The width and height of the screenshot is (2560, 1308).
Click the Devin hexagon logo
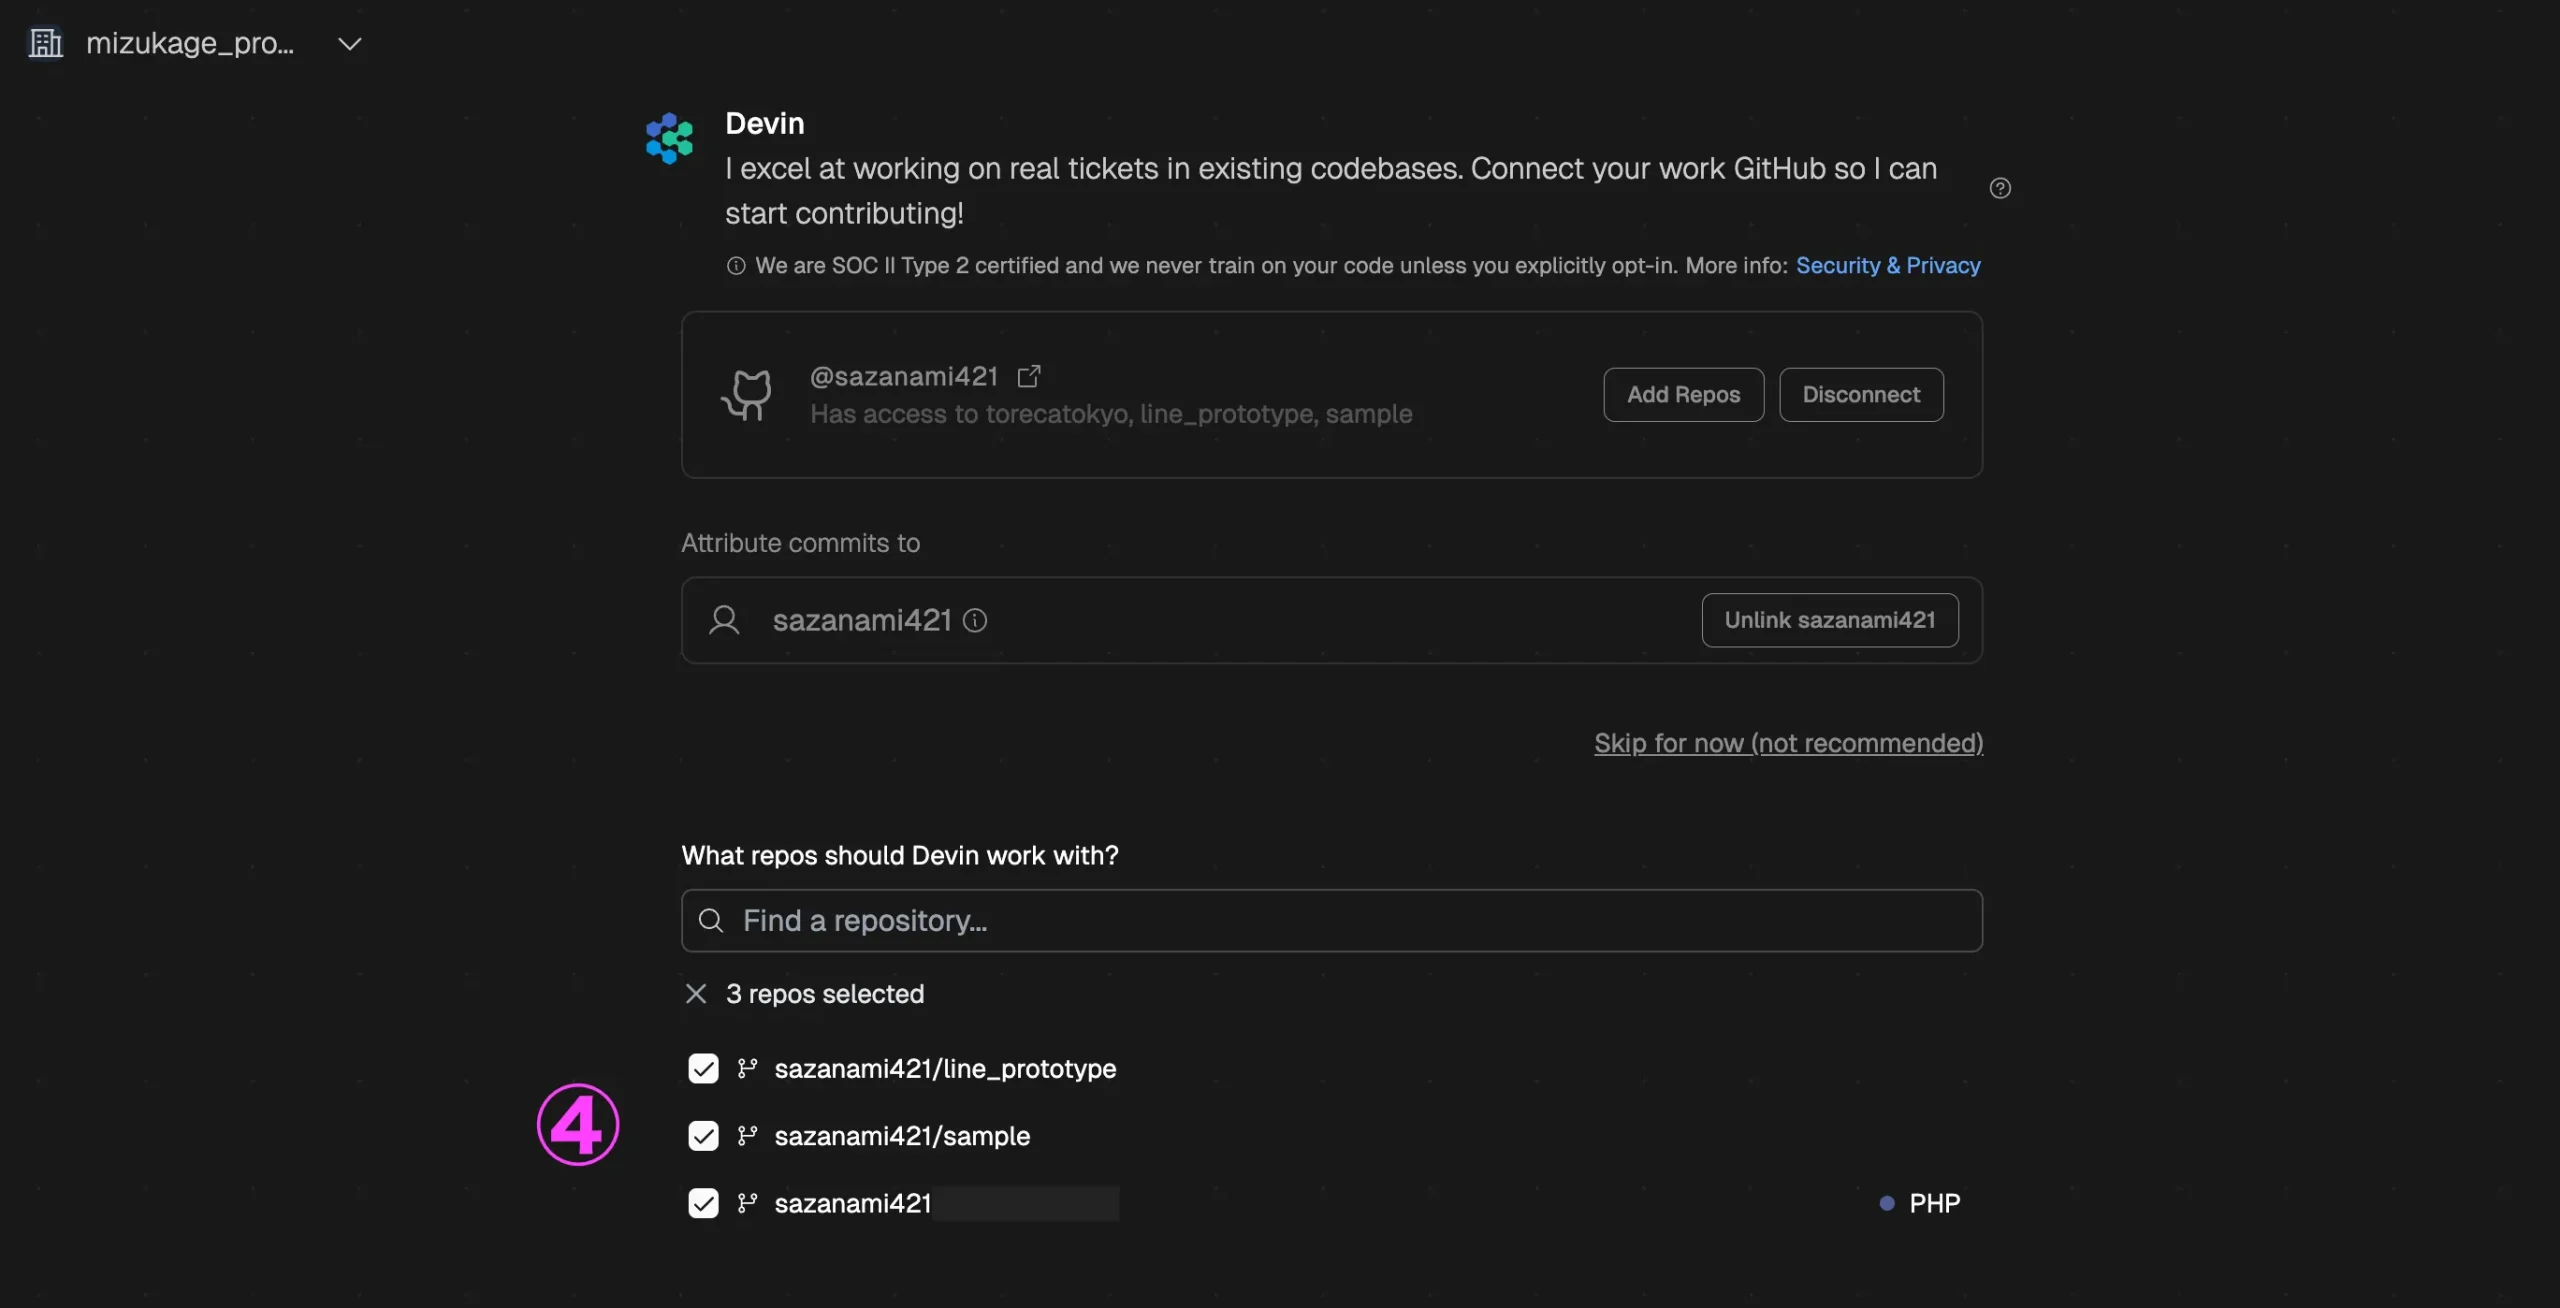(x=669, y=138)
